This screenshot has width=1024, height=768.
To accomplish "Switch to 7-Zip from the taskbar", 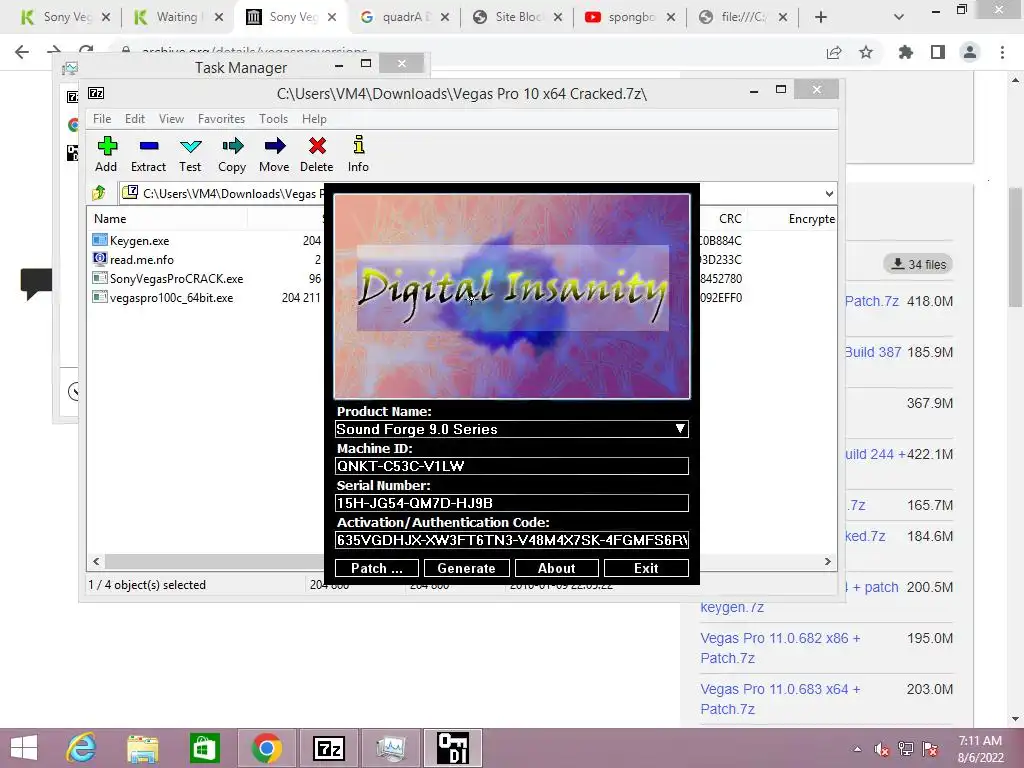I will (329, 748).
